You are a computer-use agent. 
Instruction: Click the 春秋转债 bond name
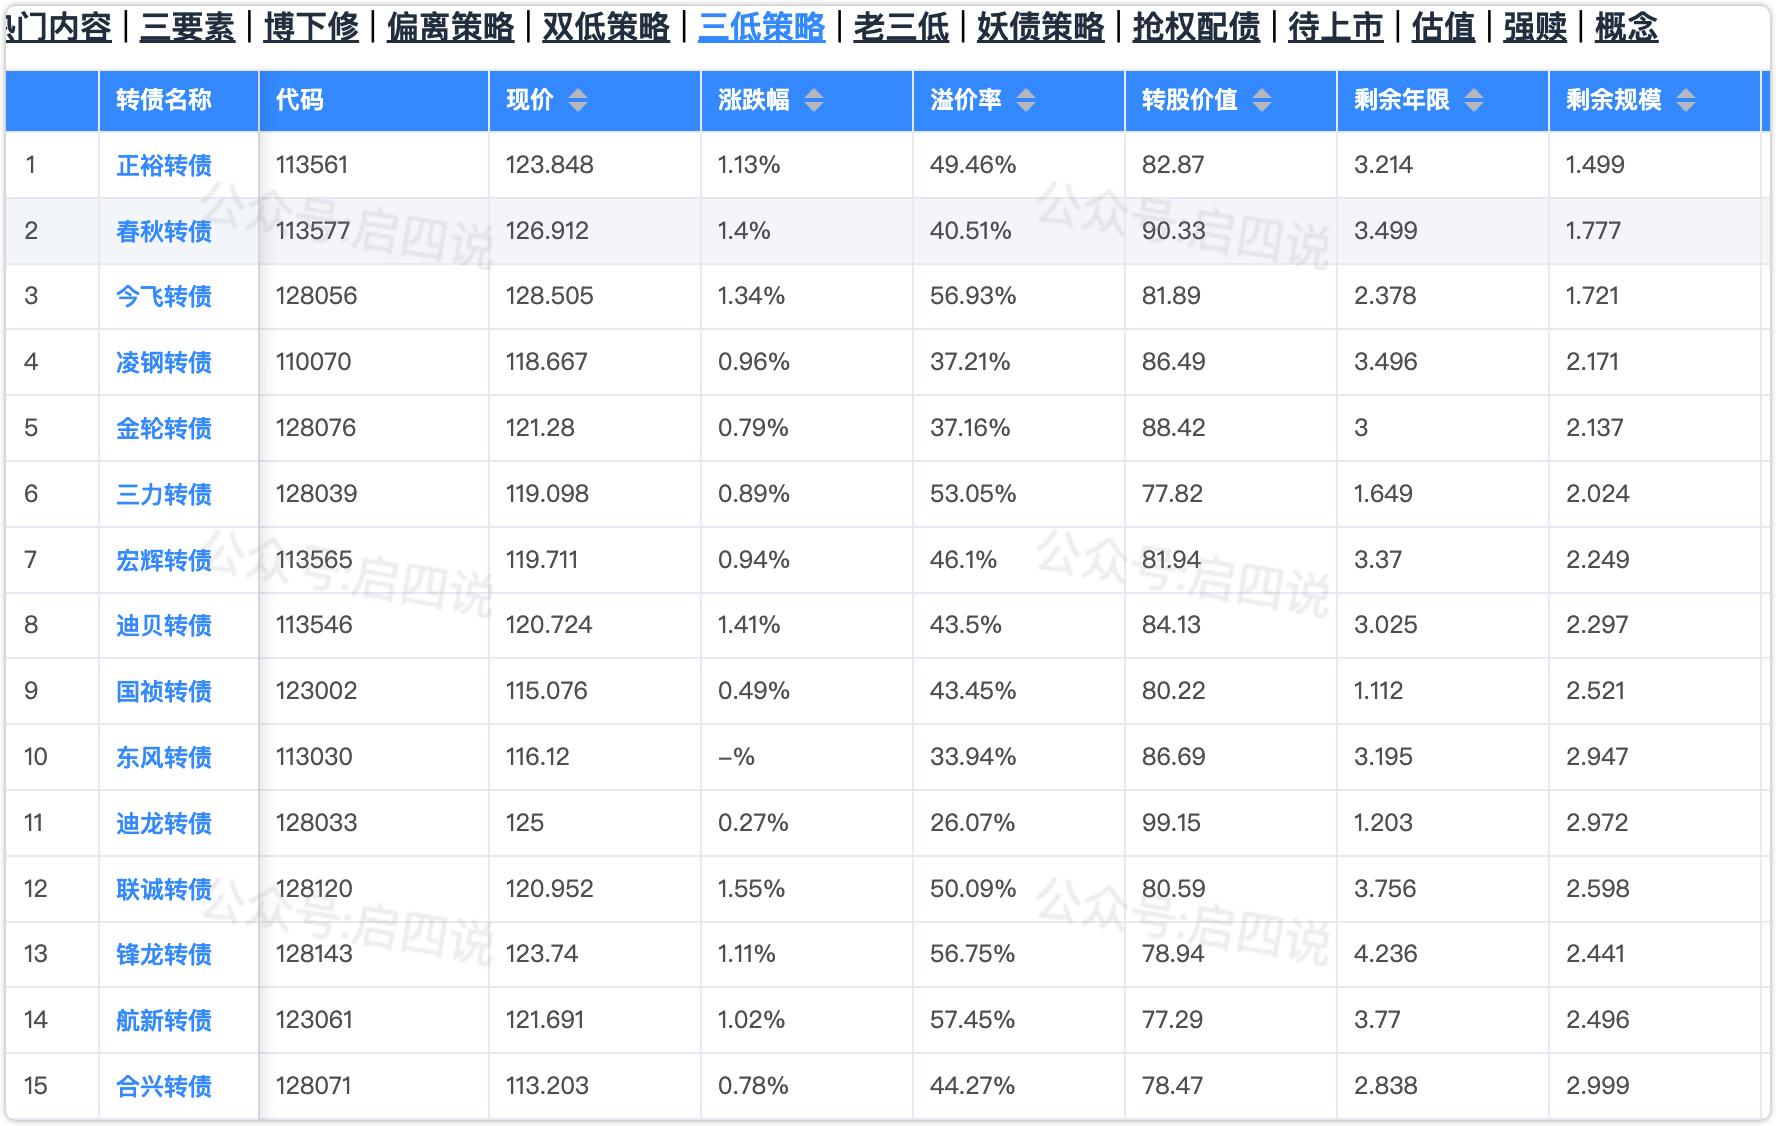pos(164,231)
